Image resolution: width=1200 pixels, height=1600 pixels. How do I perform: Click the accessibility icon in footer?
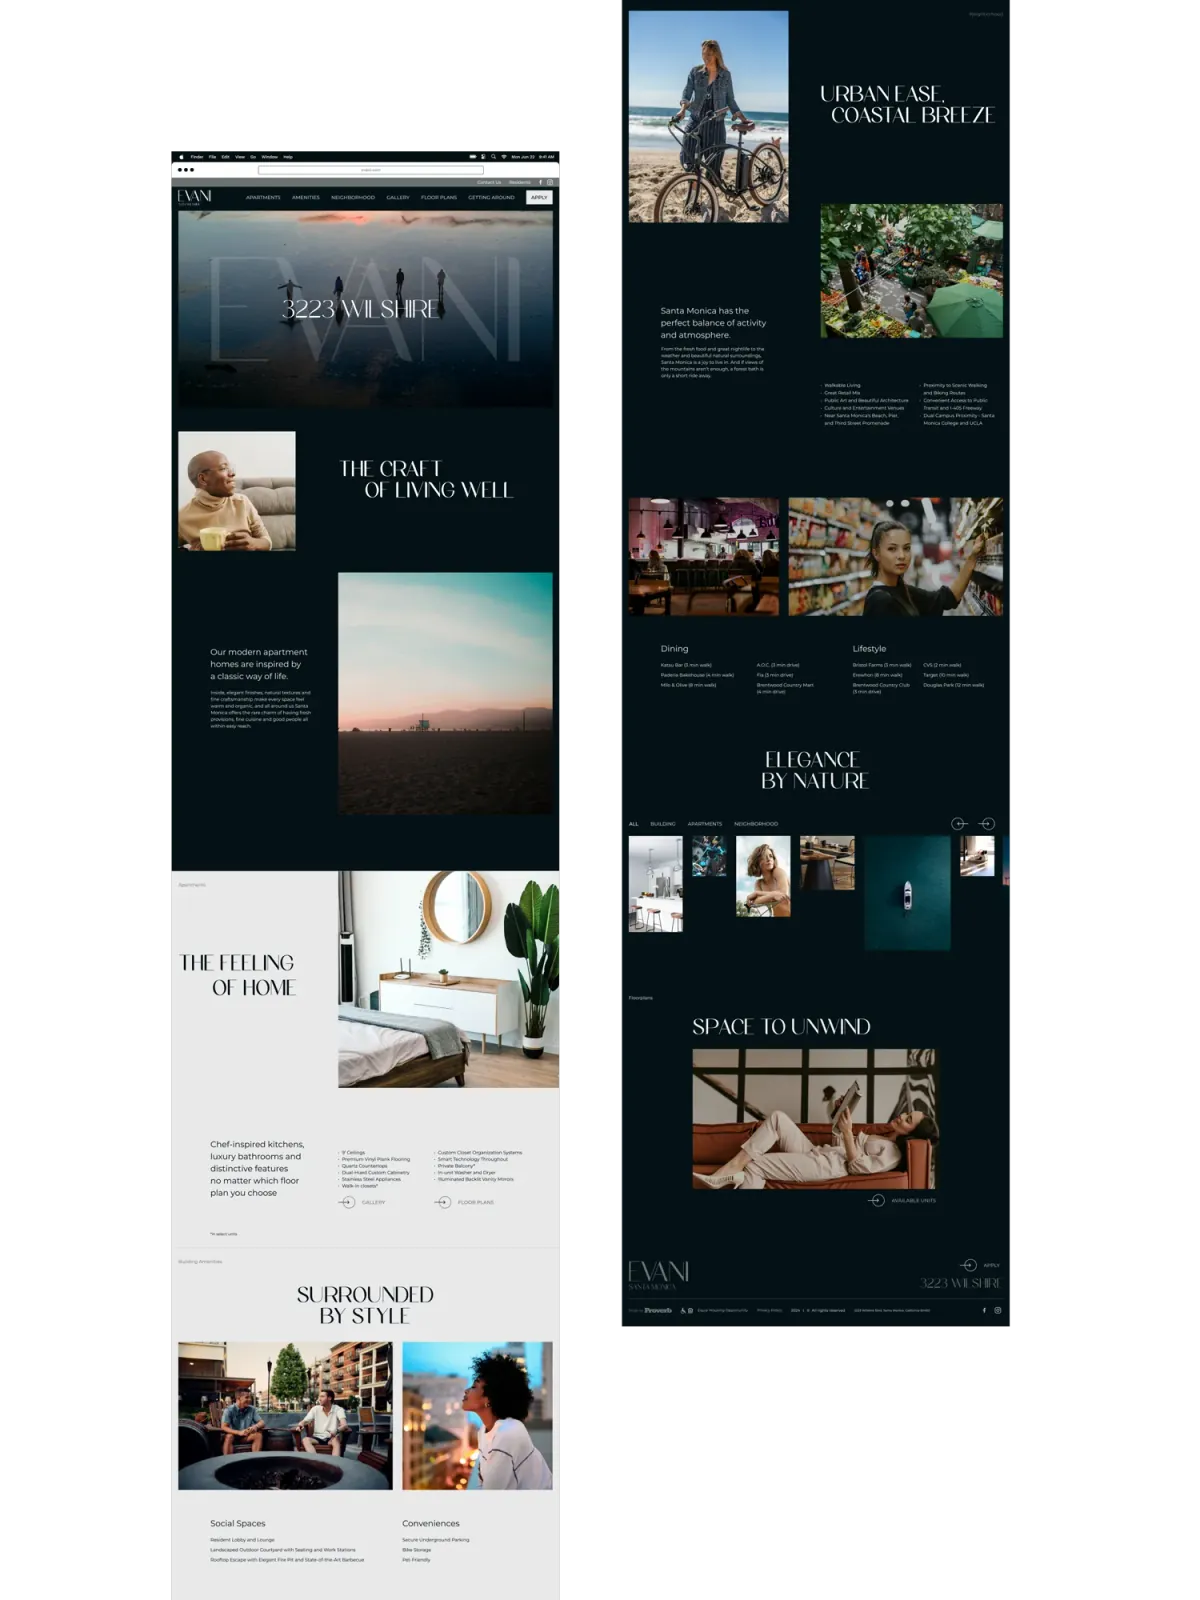tap(683, 1310)
